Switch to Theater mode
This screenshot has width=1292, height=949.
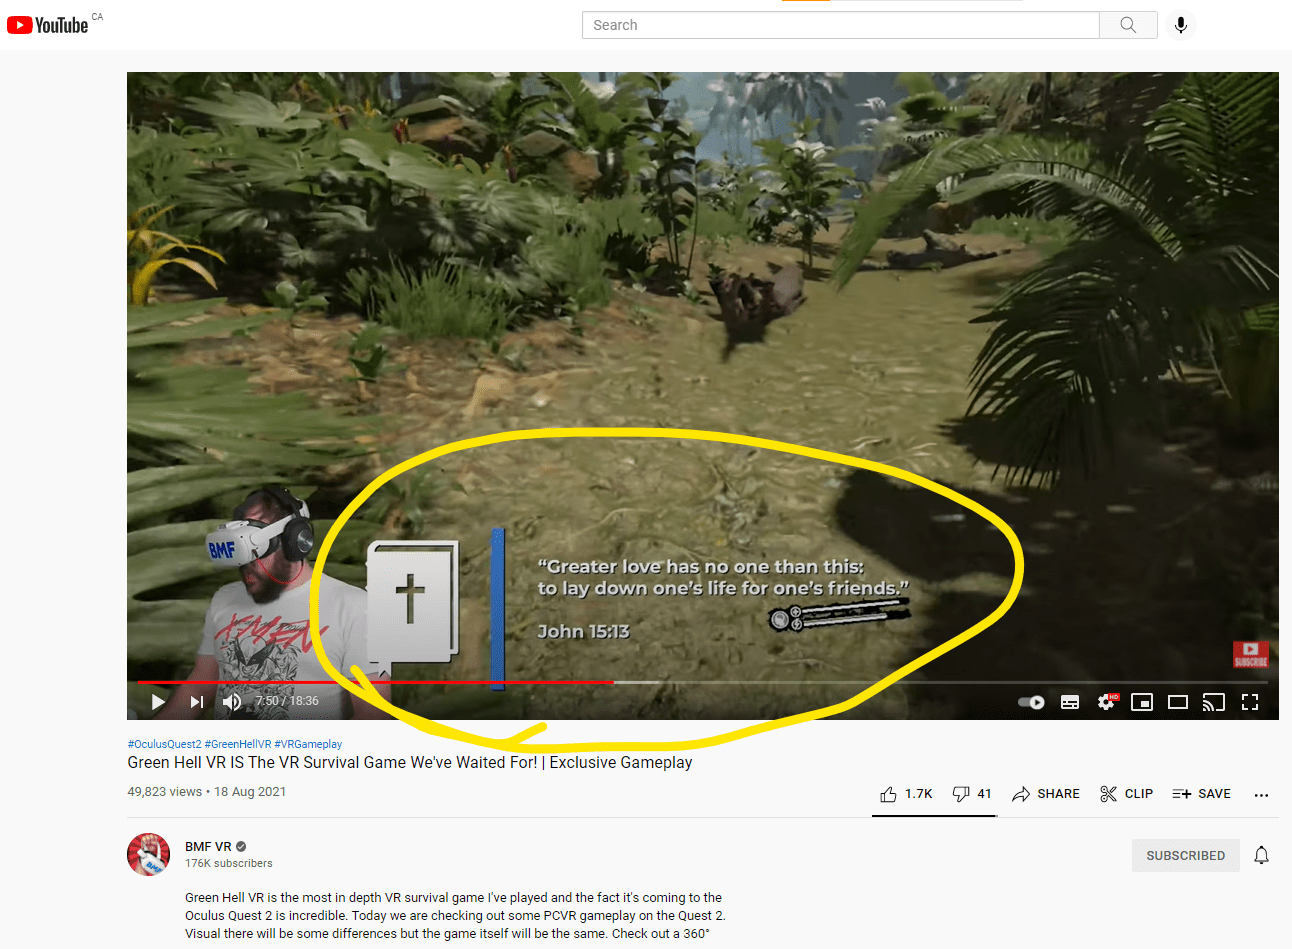pos(1178,702)
